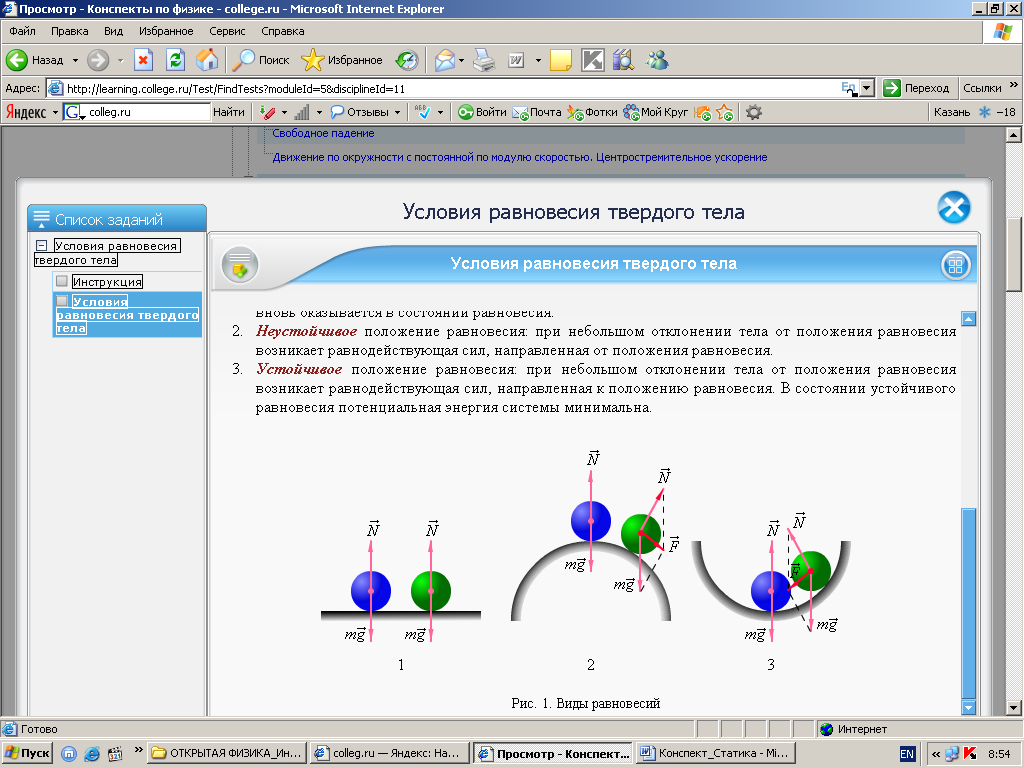Open Yandex bar settings gear
Image resolution: width=1024 pixels, height=768 pixels.
(754, 112)
